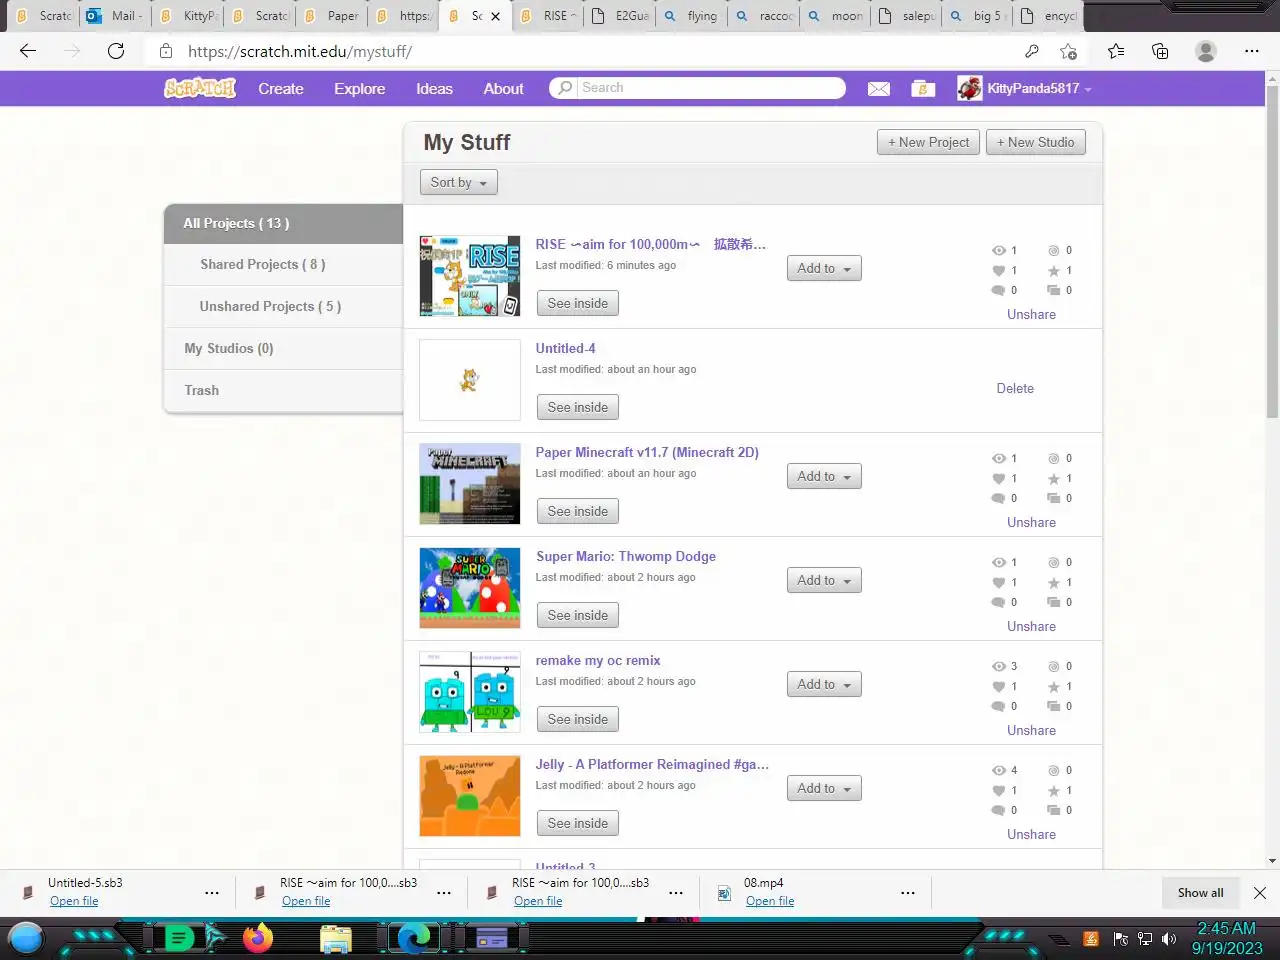Select Unshared Projects (5) filter
The width and height of the screenshot is (1280, 960).
pos(283,306)
